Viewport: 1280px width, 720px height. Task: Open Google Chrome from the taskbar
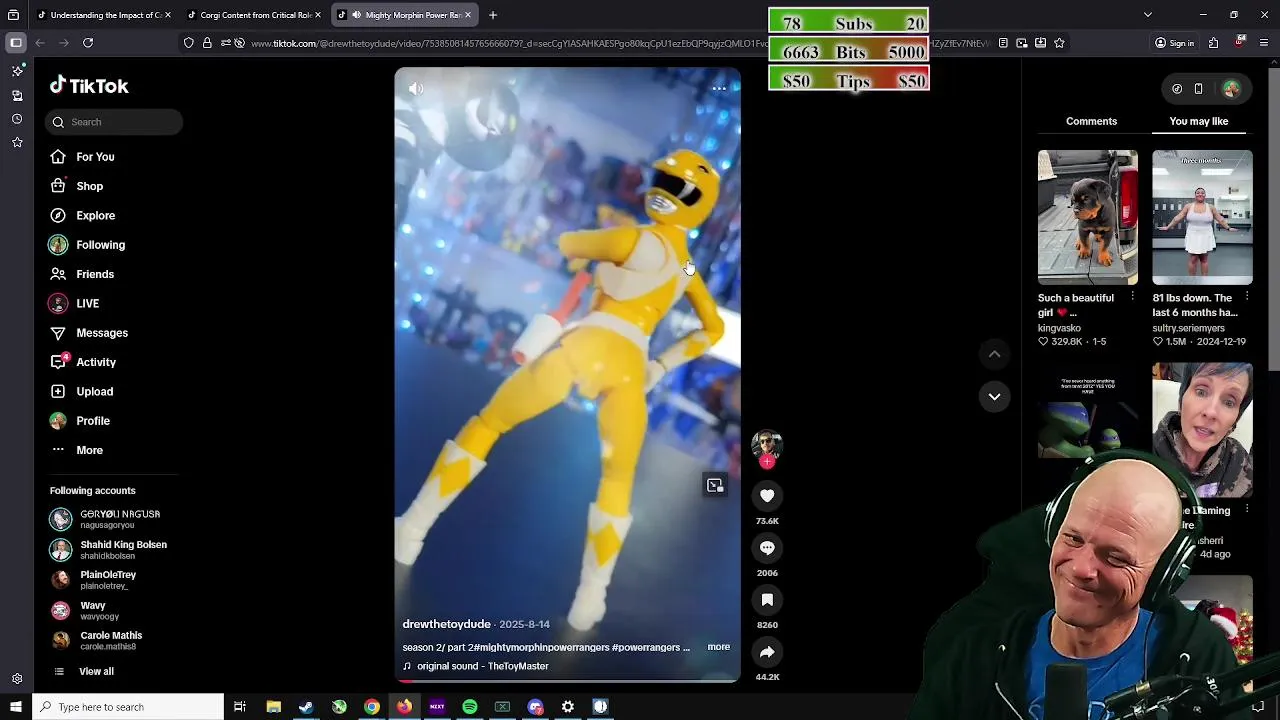(x=372, y=707)
